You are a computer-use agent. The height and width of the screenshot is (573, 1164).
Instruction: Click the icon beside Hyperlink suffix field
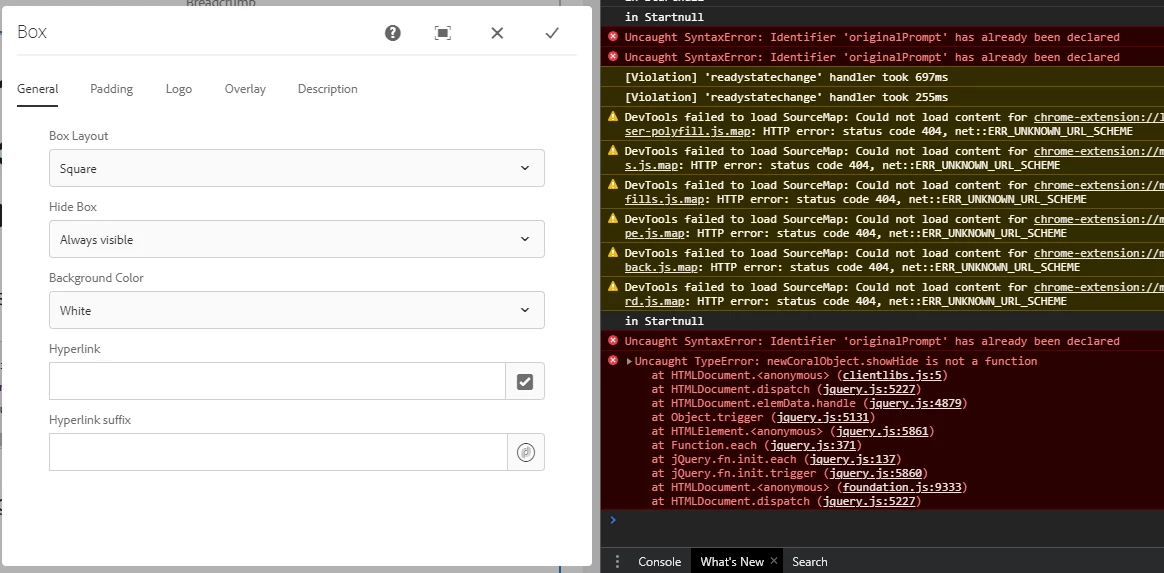526,452
